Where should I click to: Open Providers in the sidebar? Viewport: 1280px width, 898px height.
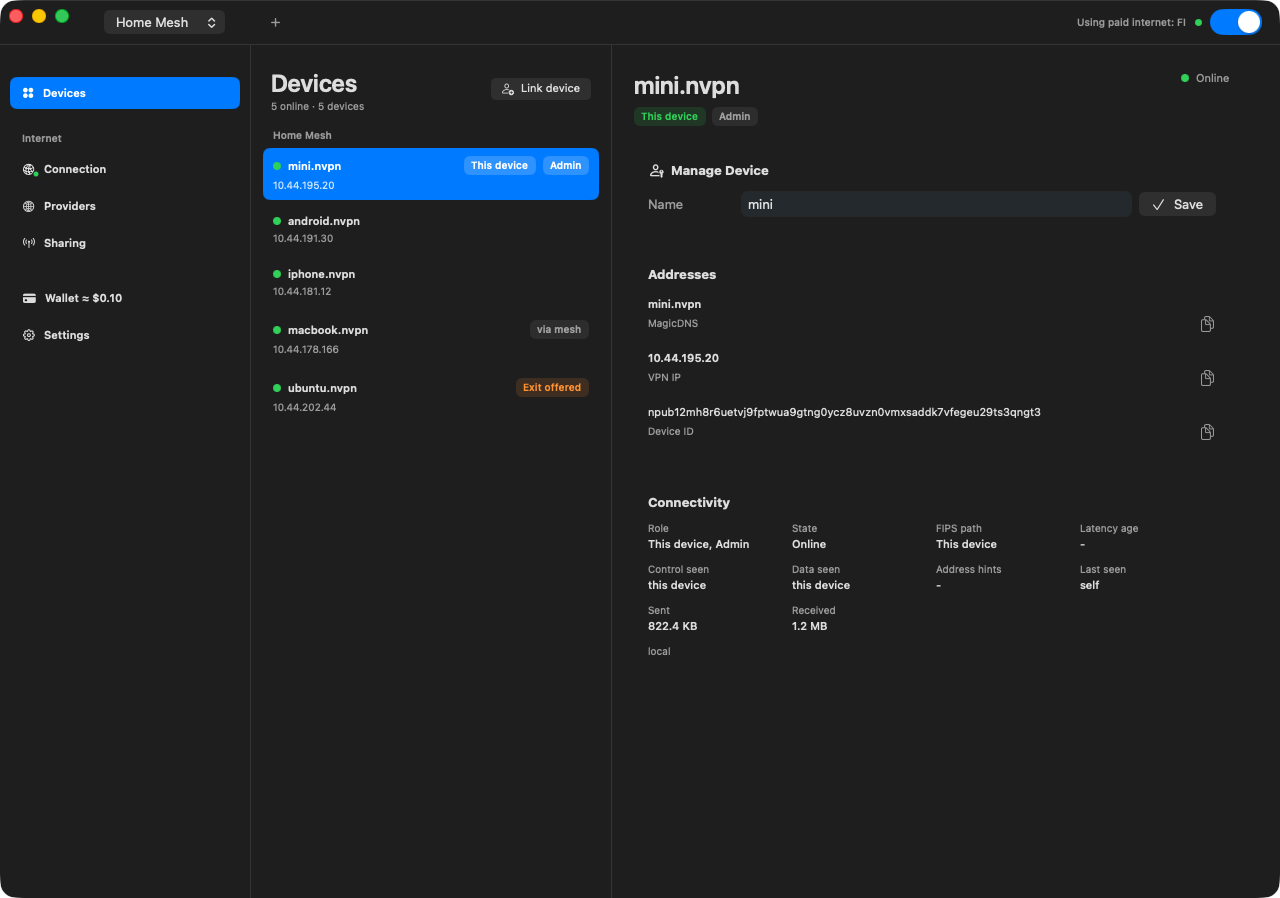click(x=125, y=206)
